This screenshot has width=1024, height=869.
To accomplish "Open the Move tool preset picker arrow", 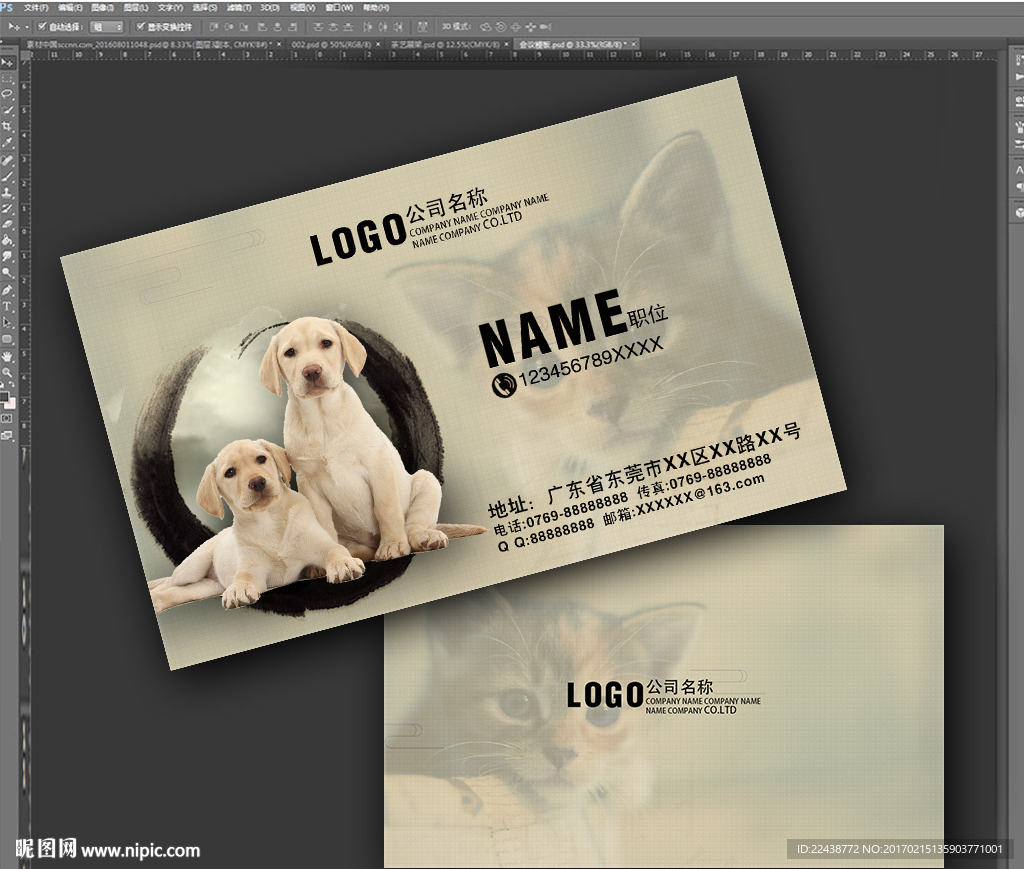I will coord(27,27).
